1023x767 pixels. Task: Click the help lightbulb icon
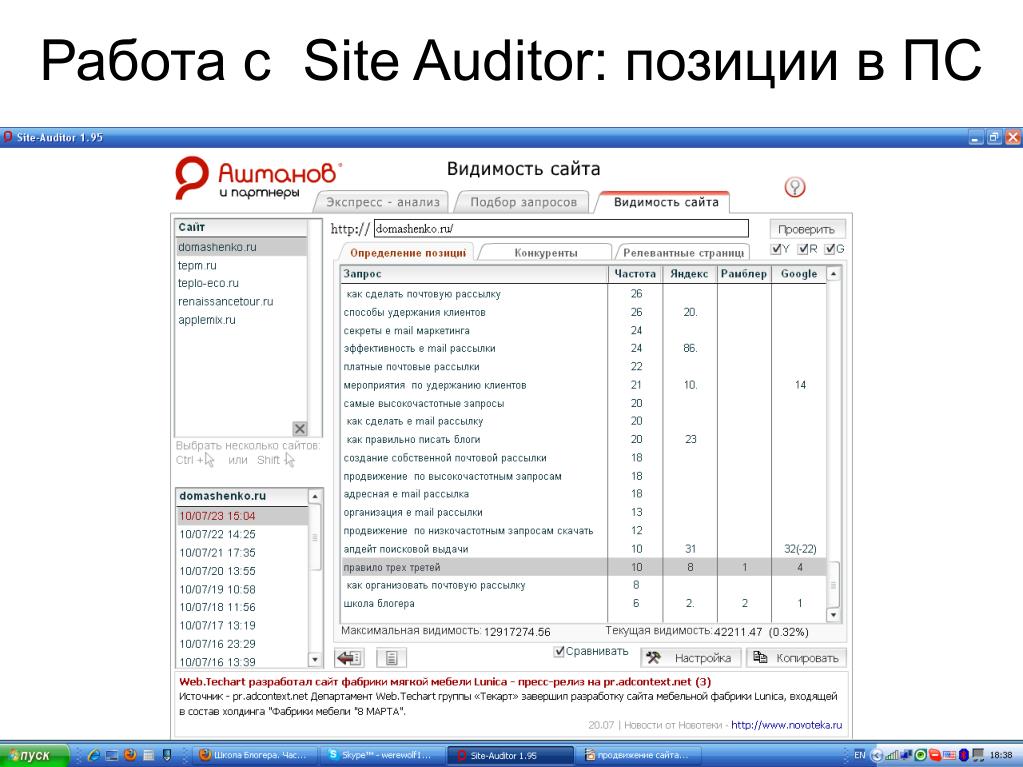pyautogui.click(x=794, y=187)
